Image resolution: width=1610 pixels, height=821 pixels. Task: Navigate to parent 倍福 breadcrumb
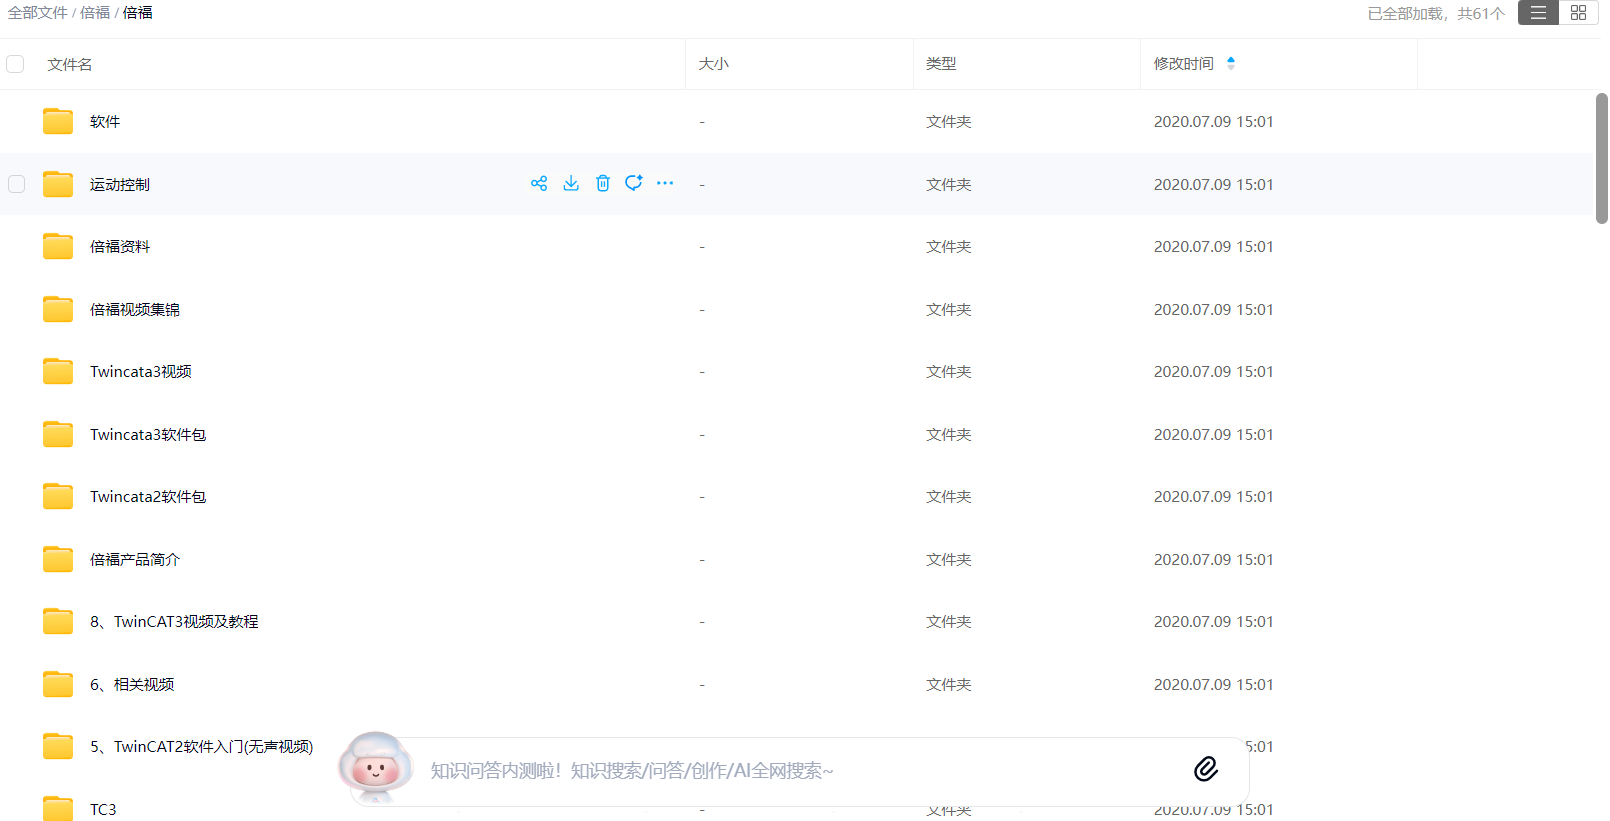coord(95,13)
